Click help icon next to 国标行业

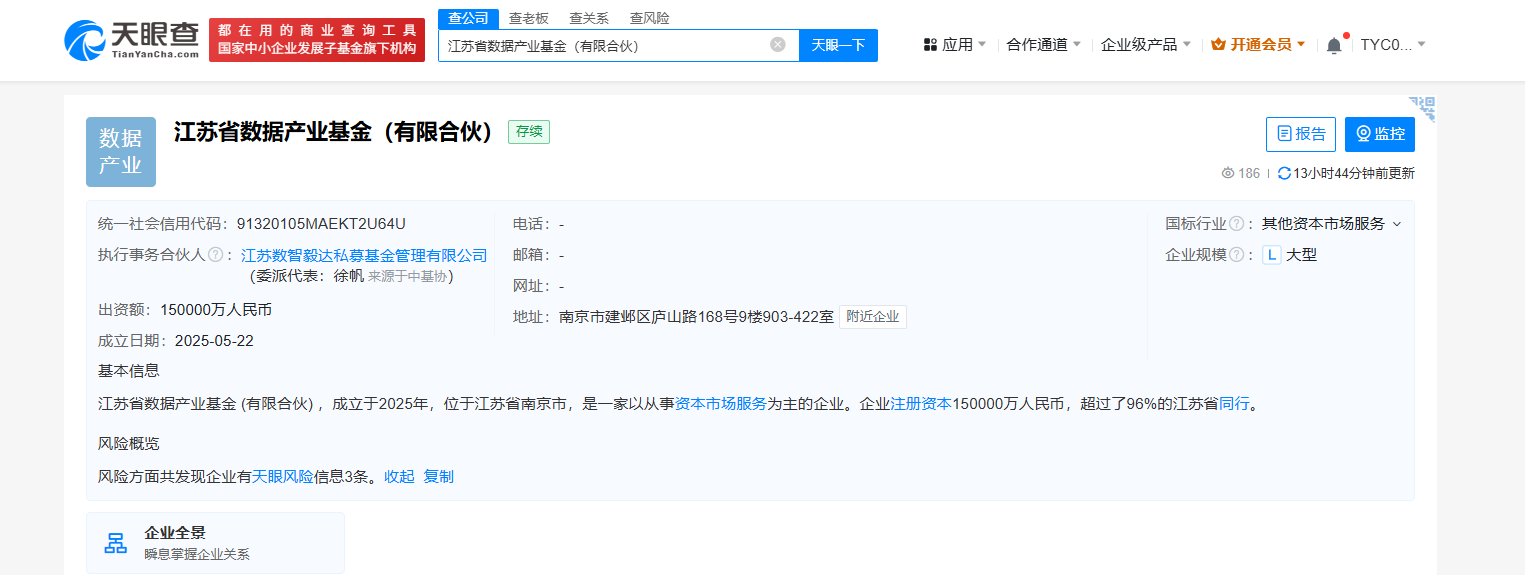click(1236, 224)
